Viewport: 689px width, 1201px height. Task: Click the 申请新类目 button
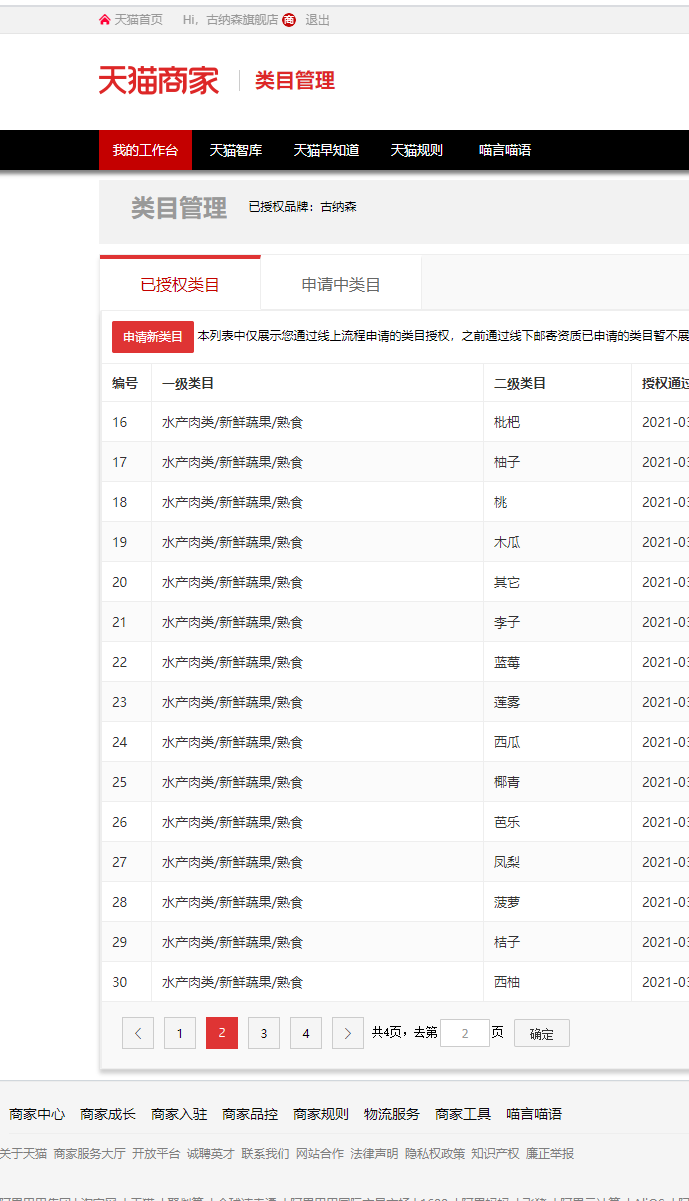[x=153, y=337]
